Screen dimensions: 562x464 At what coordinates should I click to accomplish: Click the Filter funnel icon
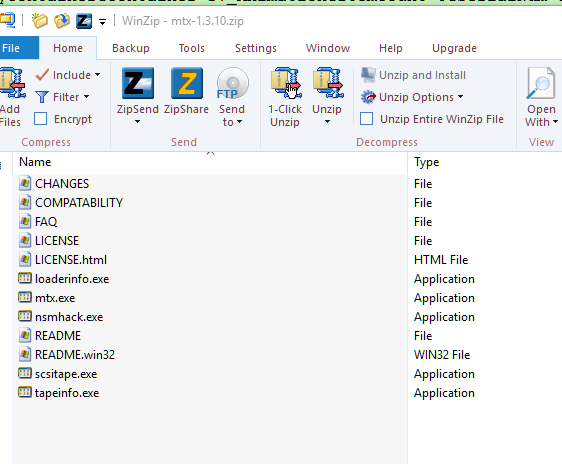tap(42, 97)
